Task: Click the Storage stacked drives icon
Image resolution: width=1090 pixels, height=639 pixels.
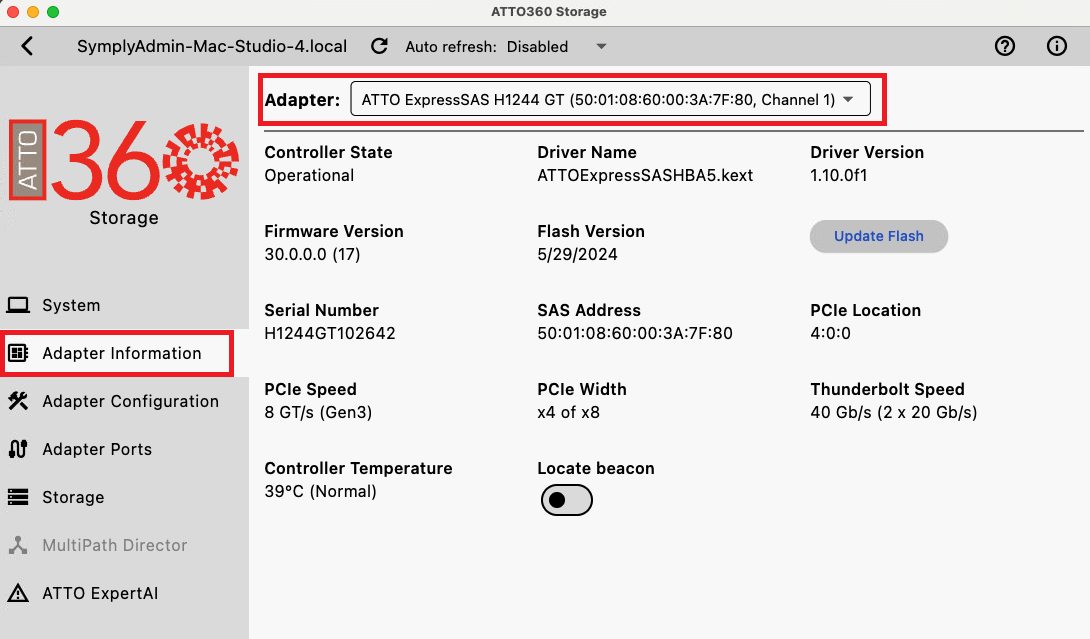Action: click(x=18, y=497)
